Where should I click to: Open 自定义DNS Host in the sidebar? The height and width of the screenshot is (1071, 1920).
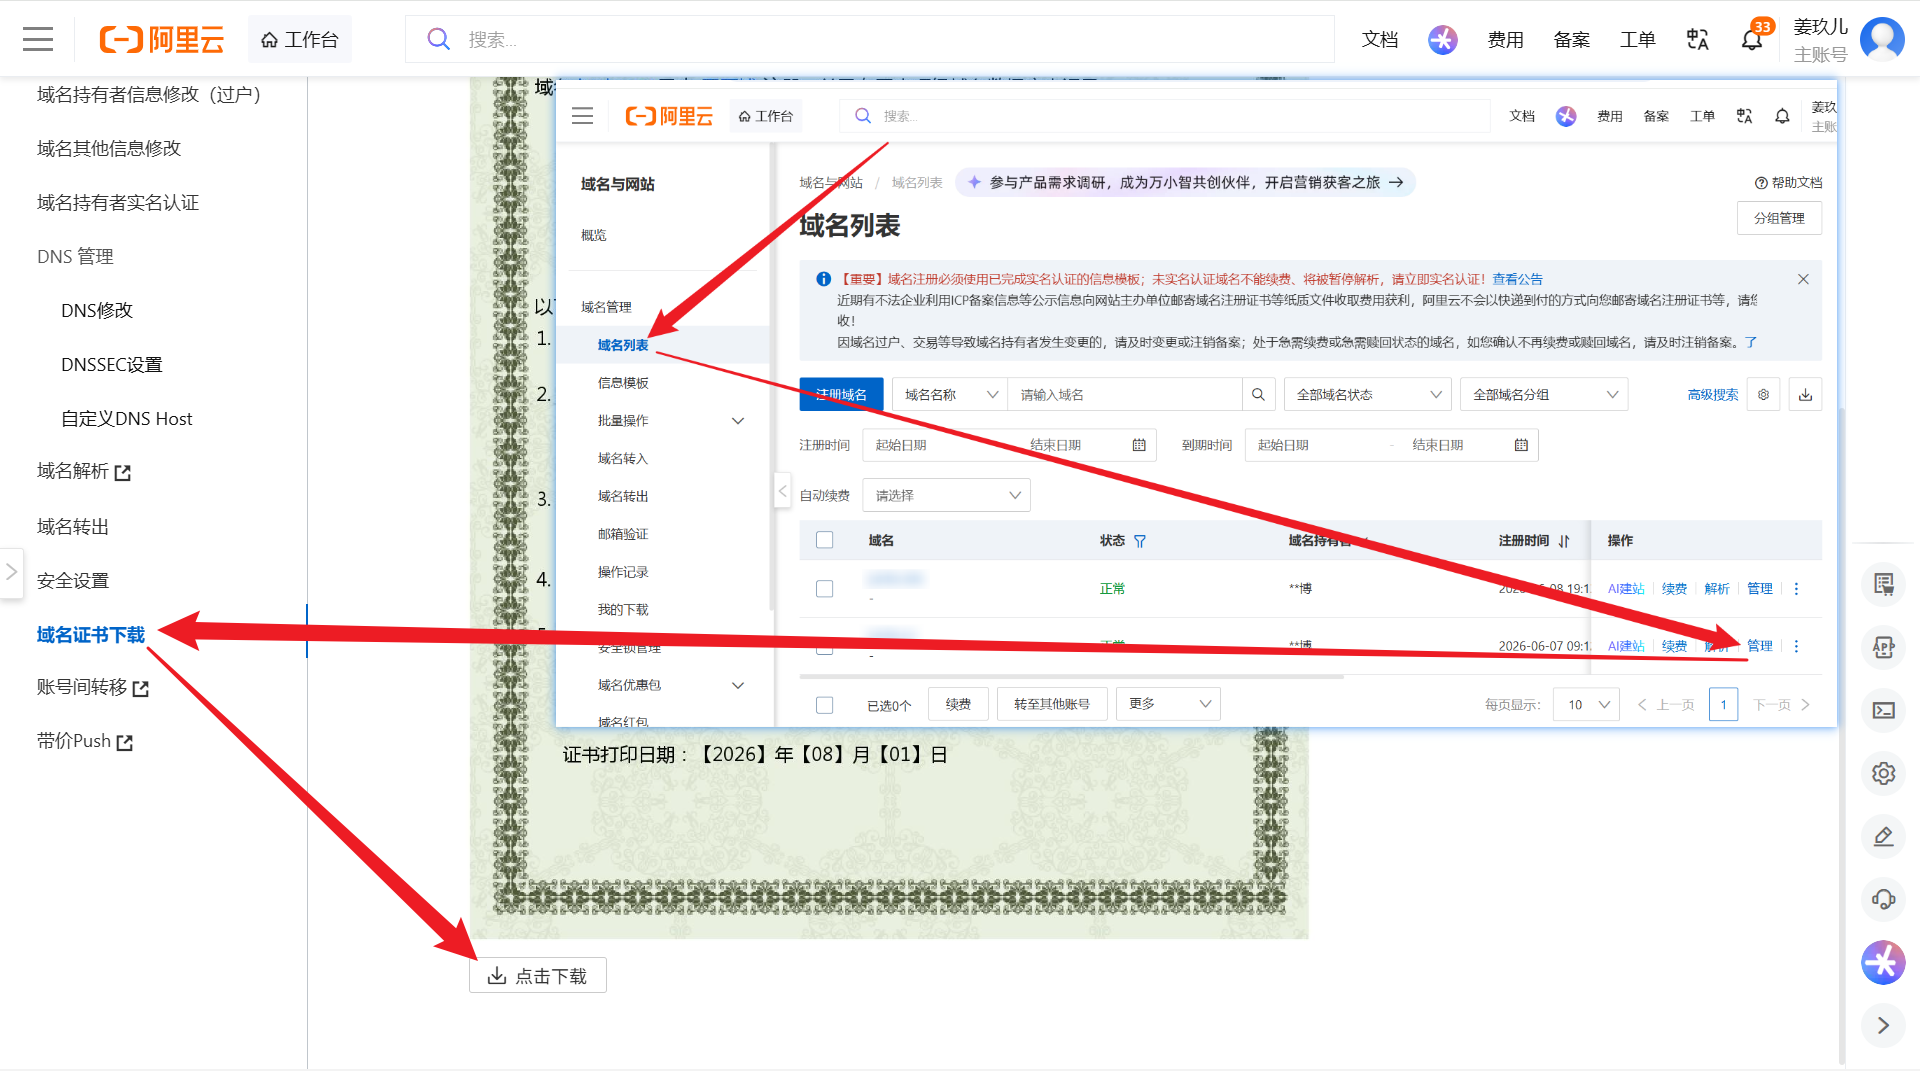[x=126, y=418]
